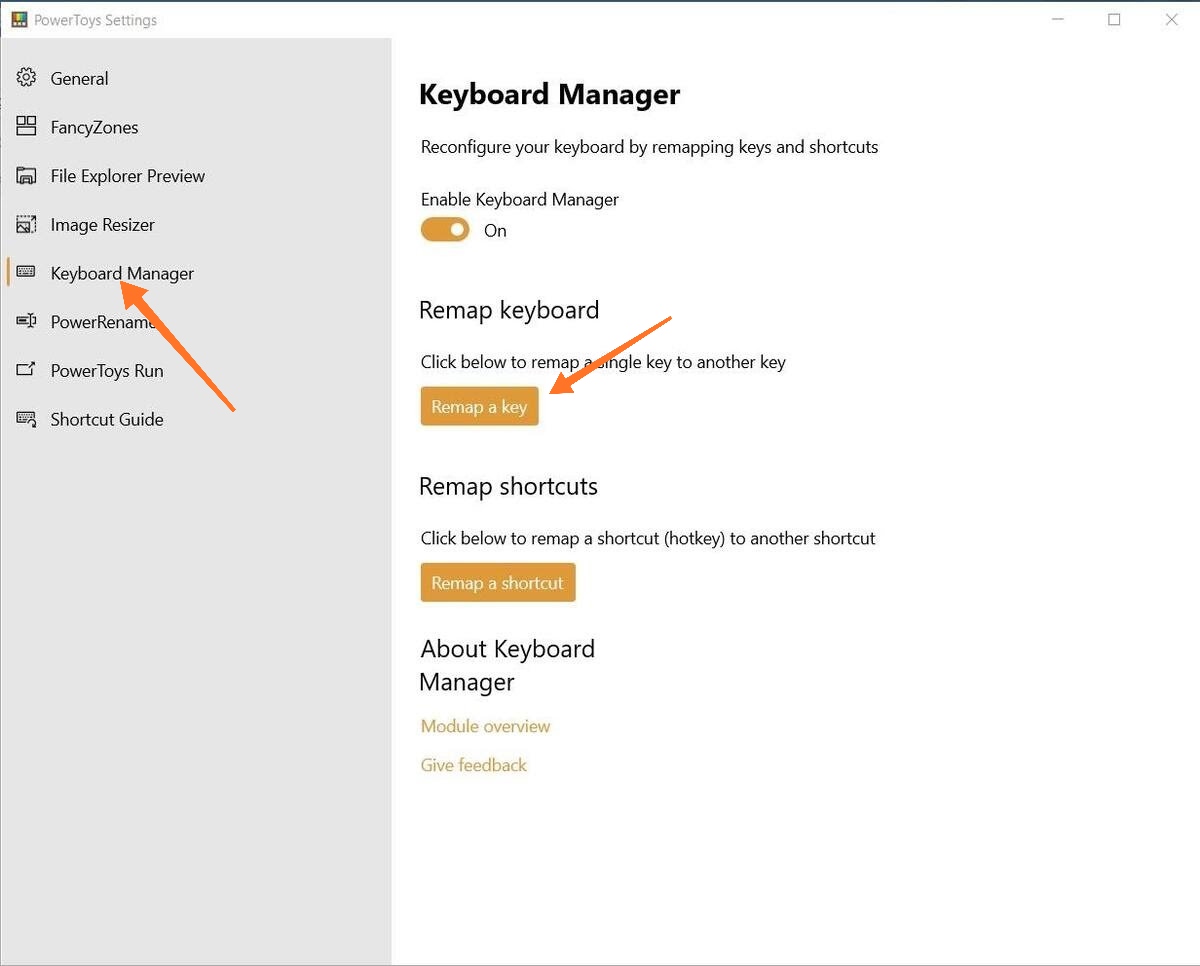Click the FancyZones layout icon
This screenshot has height=966, width=1200.
[x=27, y=127]
